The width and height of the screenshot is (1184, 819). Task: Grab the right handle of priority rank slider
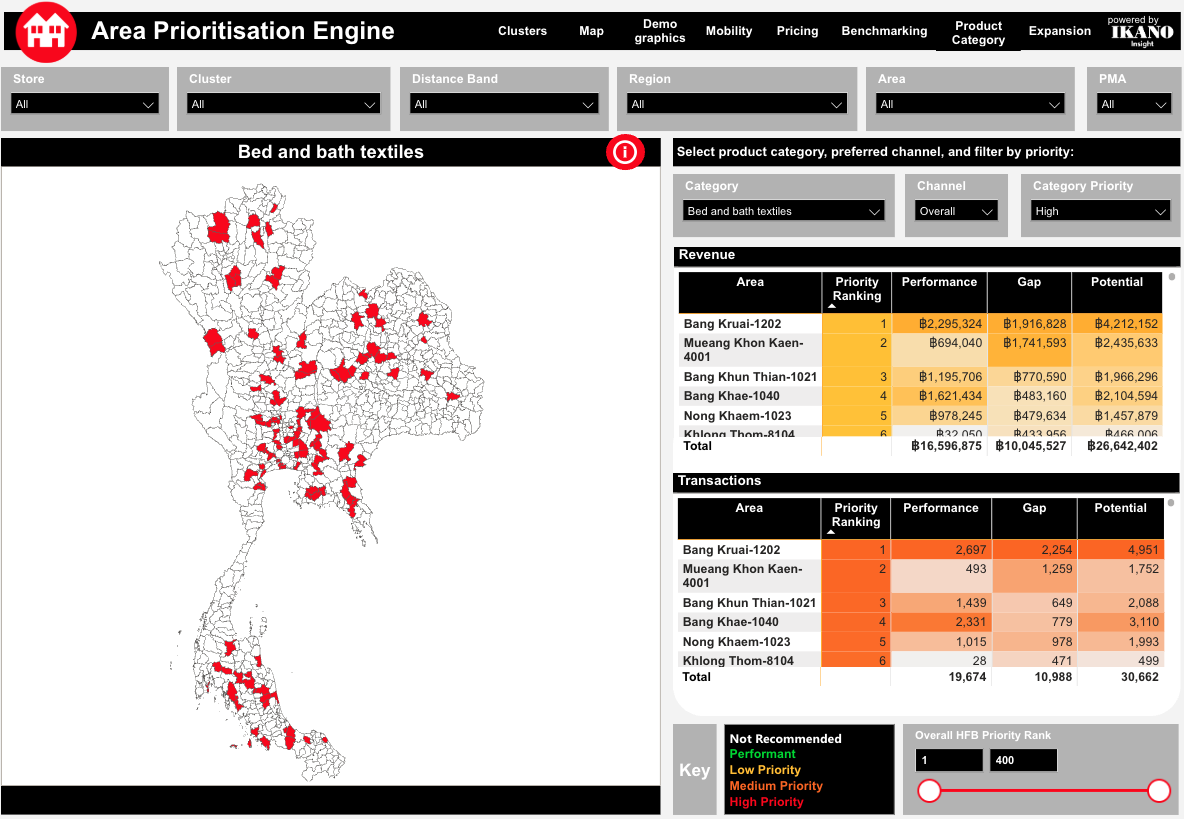coord(1158,791)
